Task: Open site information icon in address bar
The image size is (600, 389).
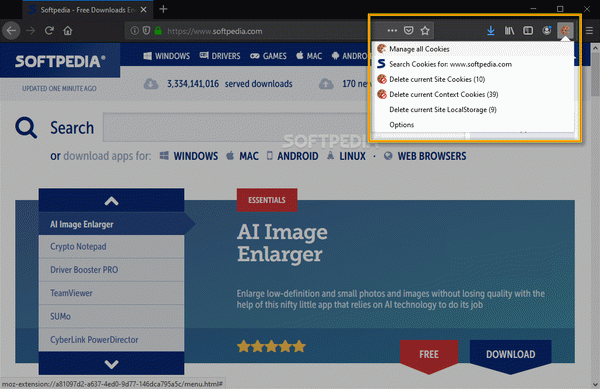Action: (134, 31)
